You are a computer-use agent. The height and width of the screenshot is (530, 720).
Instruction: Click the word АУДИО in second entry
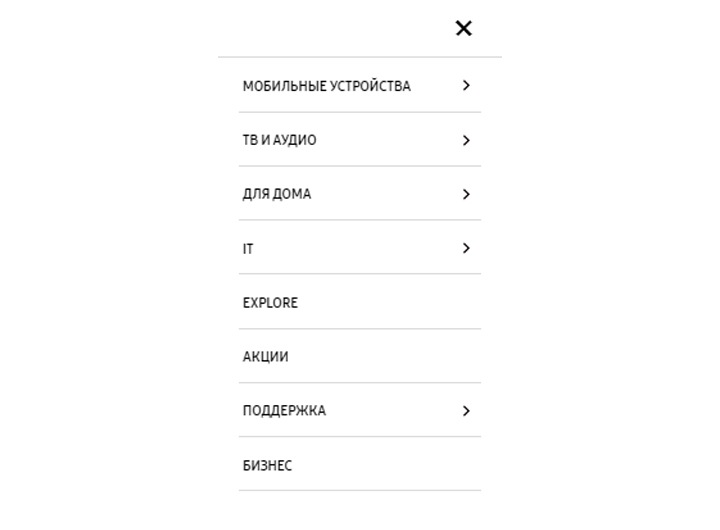tap(295, 140)
